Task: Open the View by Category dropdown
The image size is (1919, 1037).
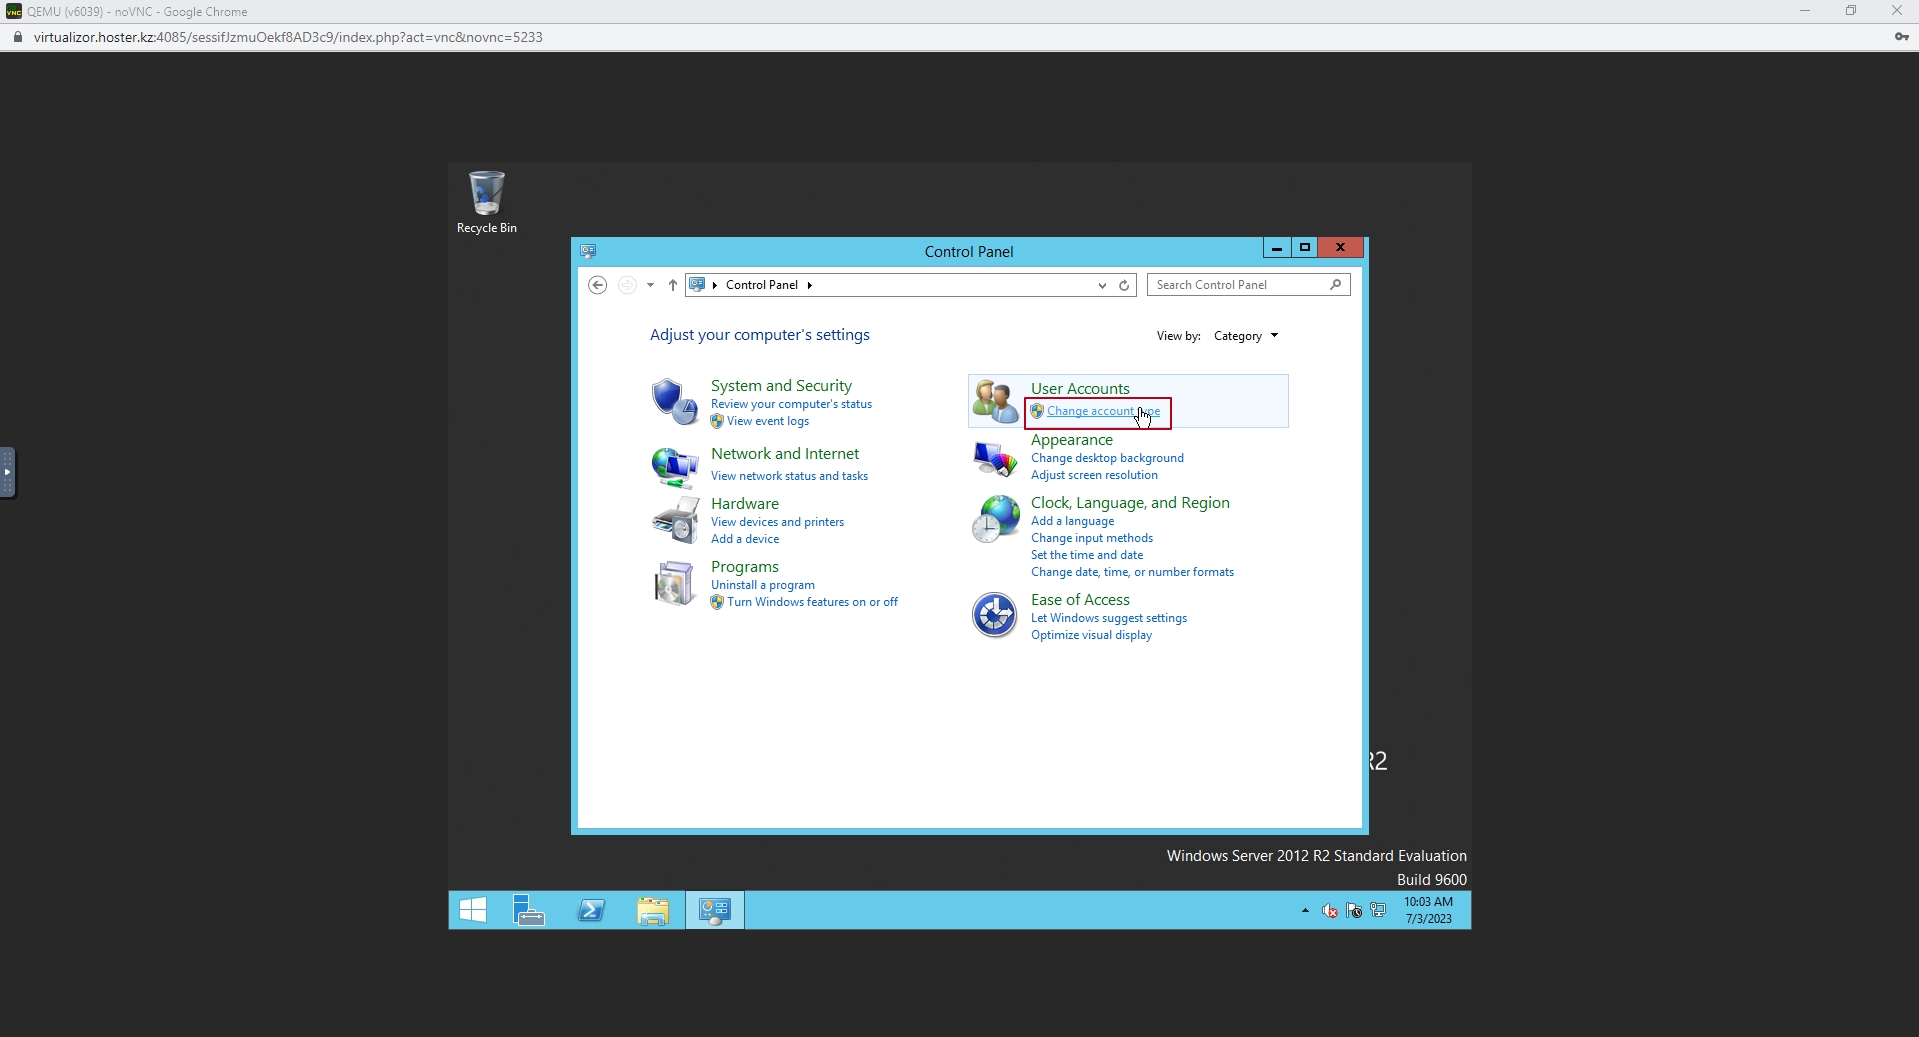Action: coord(1246,336)
